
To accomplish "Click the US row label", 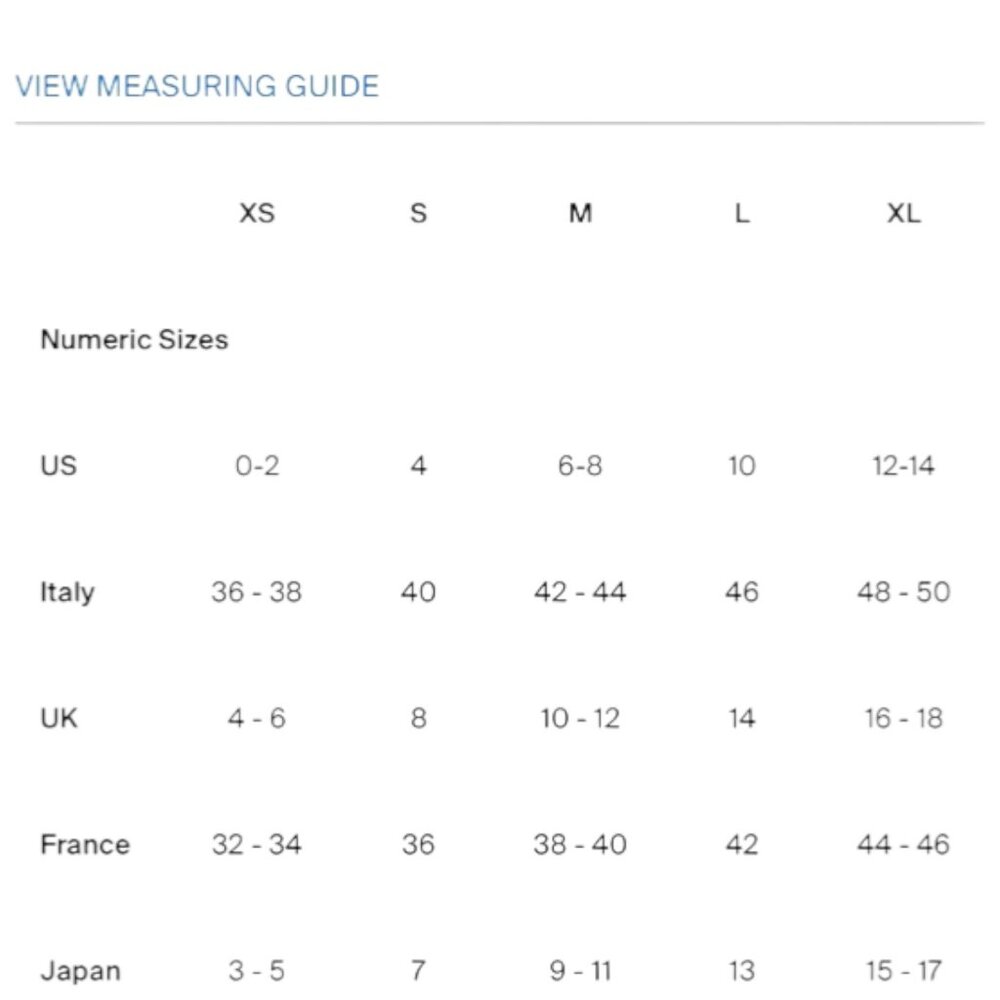I will [59, 466].
